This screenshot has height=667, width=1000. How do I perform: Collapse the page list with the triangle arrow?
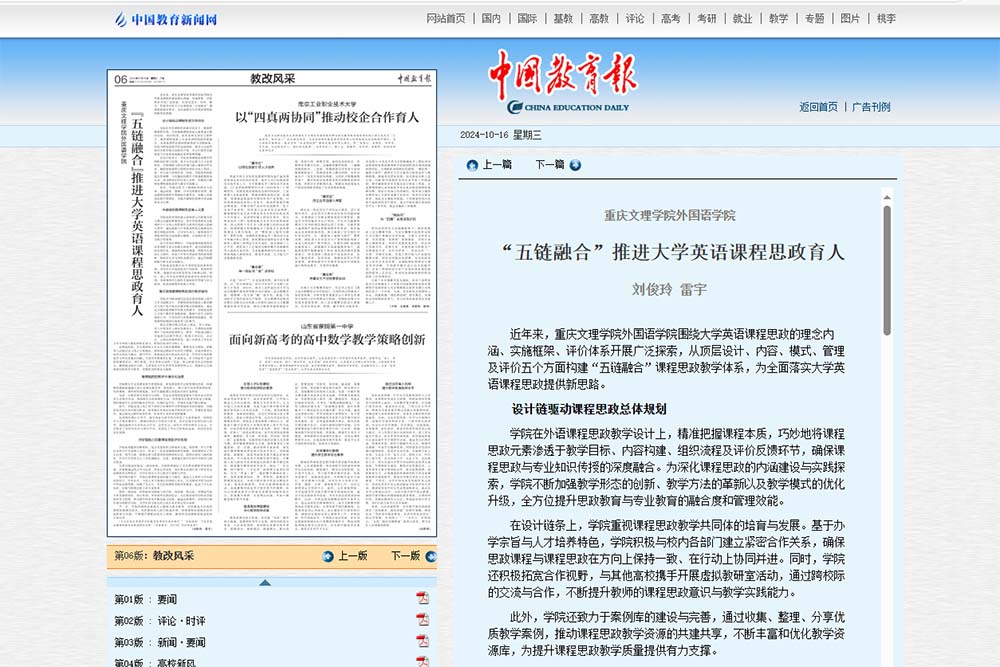[264, 582]
